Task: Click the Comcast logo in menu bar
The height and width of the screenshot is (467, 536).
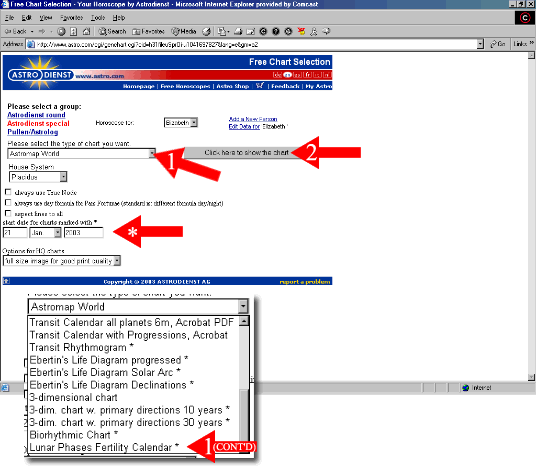Action: point(525,17)
